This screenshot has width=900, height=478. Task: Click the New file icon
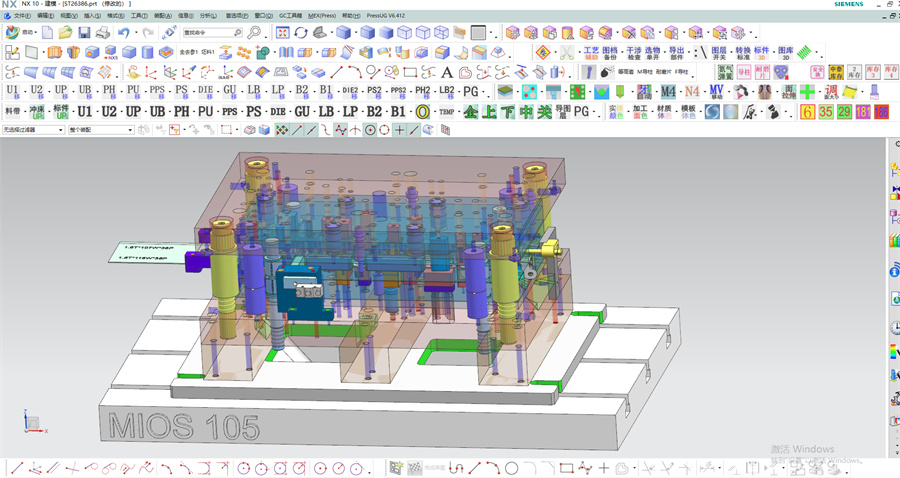coord(47,33)
